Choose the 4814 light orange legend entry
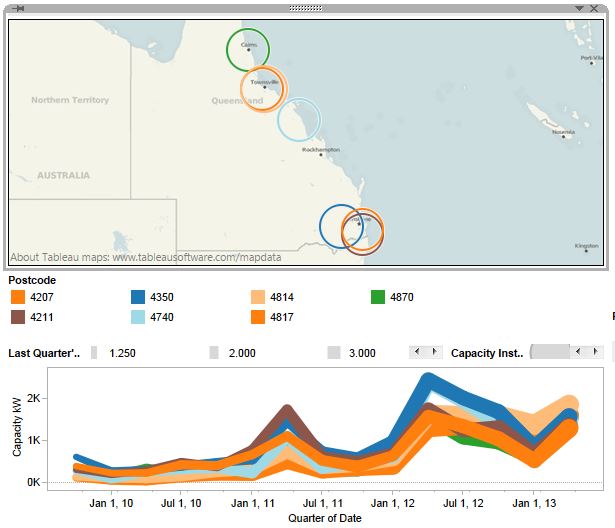The height and width of the screenshot is (528, 615). pos(258,297)
